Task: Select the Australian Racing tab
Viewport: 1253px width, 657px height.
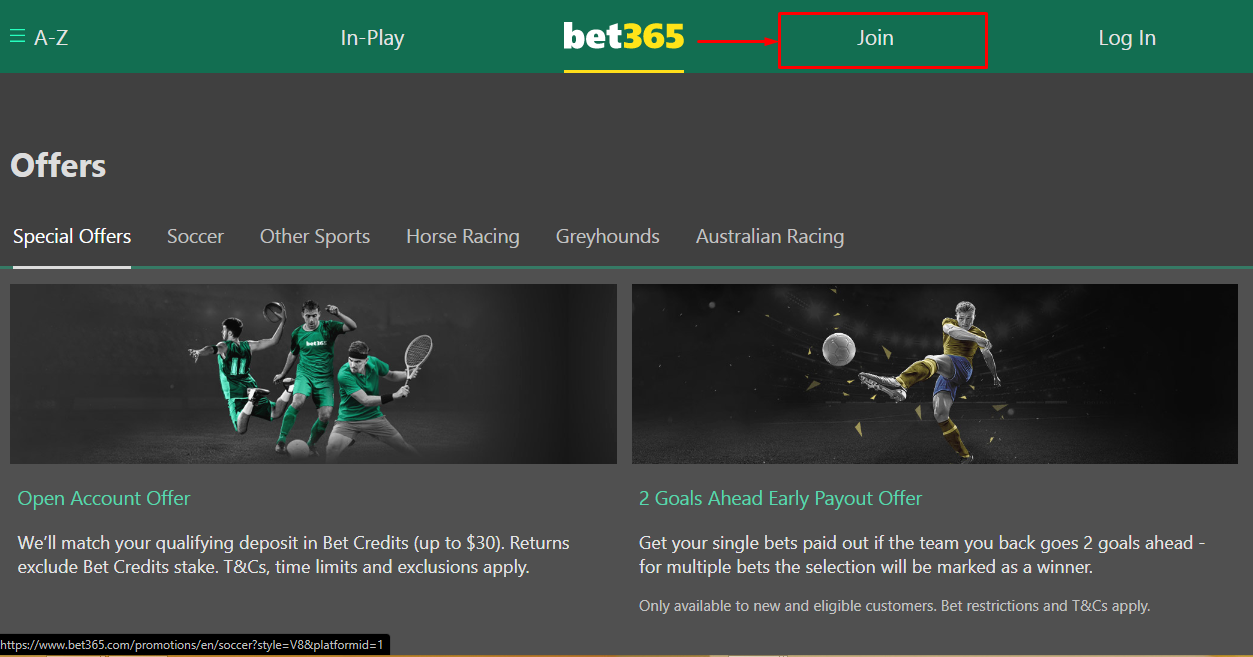Action: [x=770, y=237]
